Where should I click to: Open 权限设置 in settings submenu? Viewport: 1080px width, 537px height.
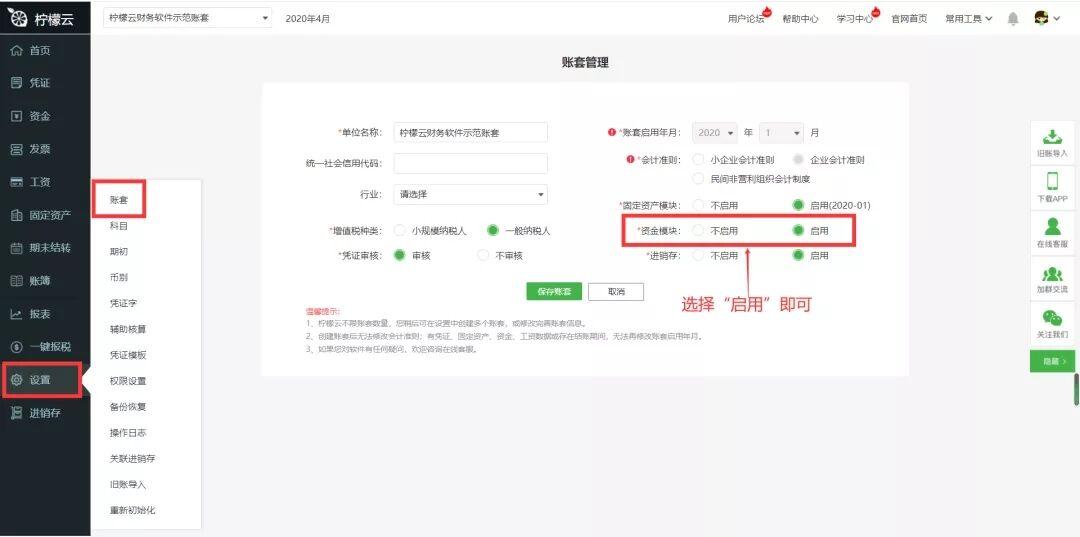click(x=127, y=381)
